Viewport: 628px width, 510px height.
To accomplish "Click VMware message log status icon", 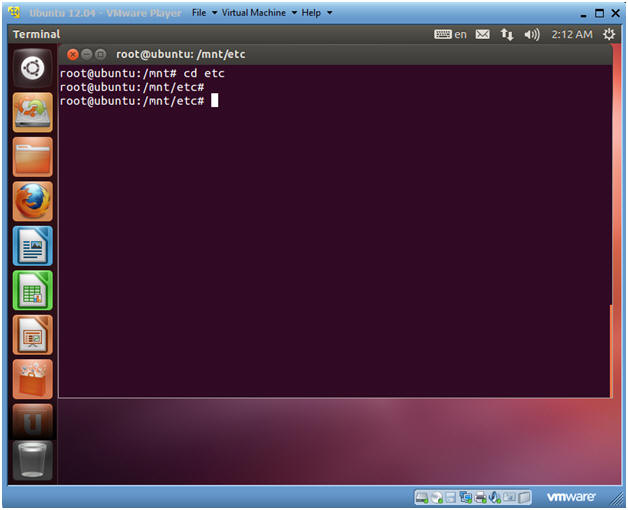I will point(524,498).
